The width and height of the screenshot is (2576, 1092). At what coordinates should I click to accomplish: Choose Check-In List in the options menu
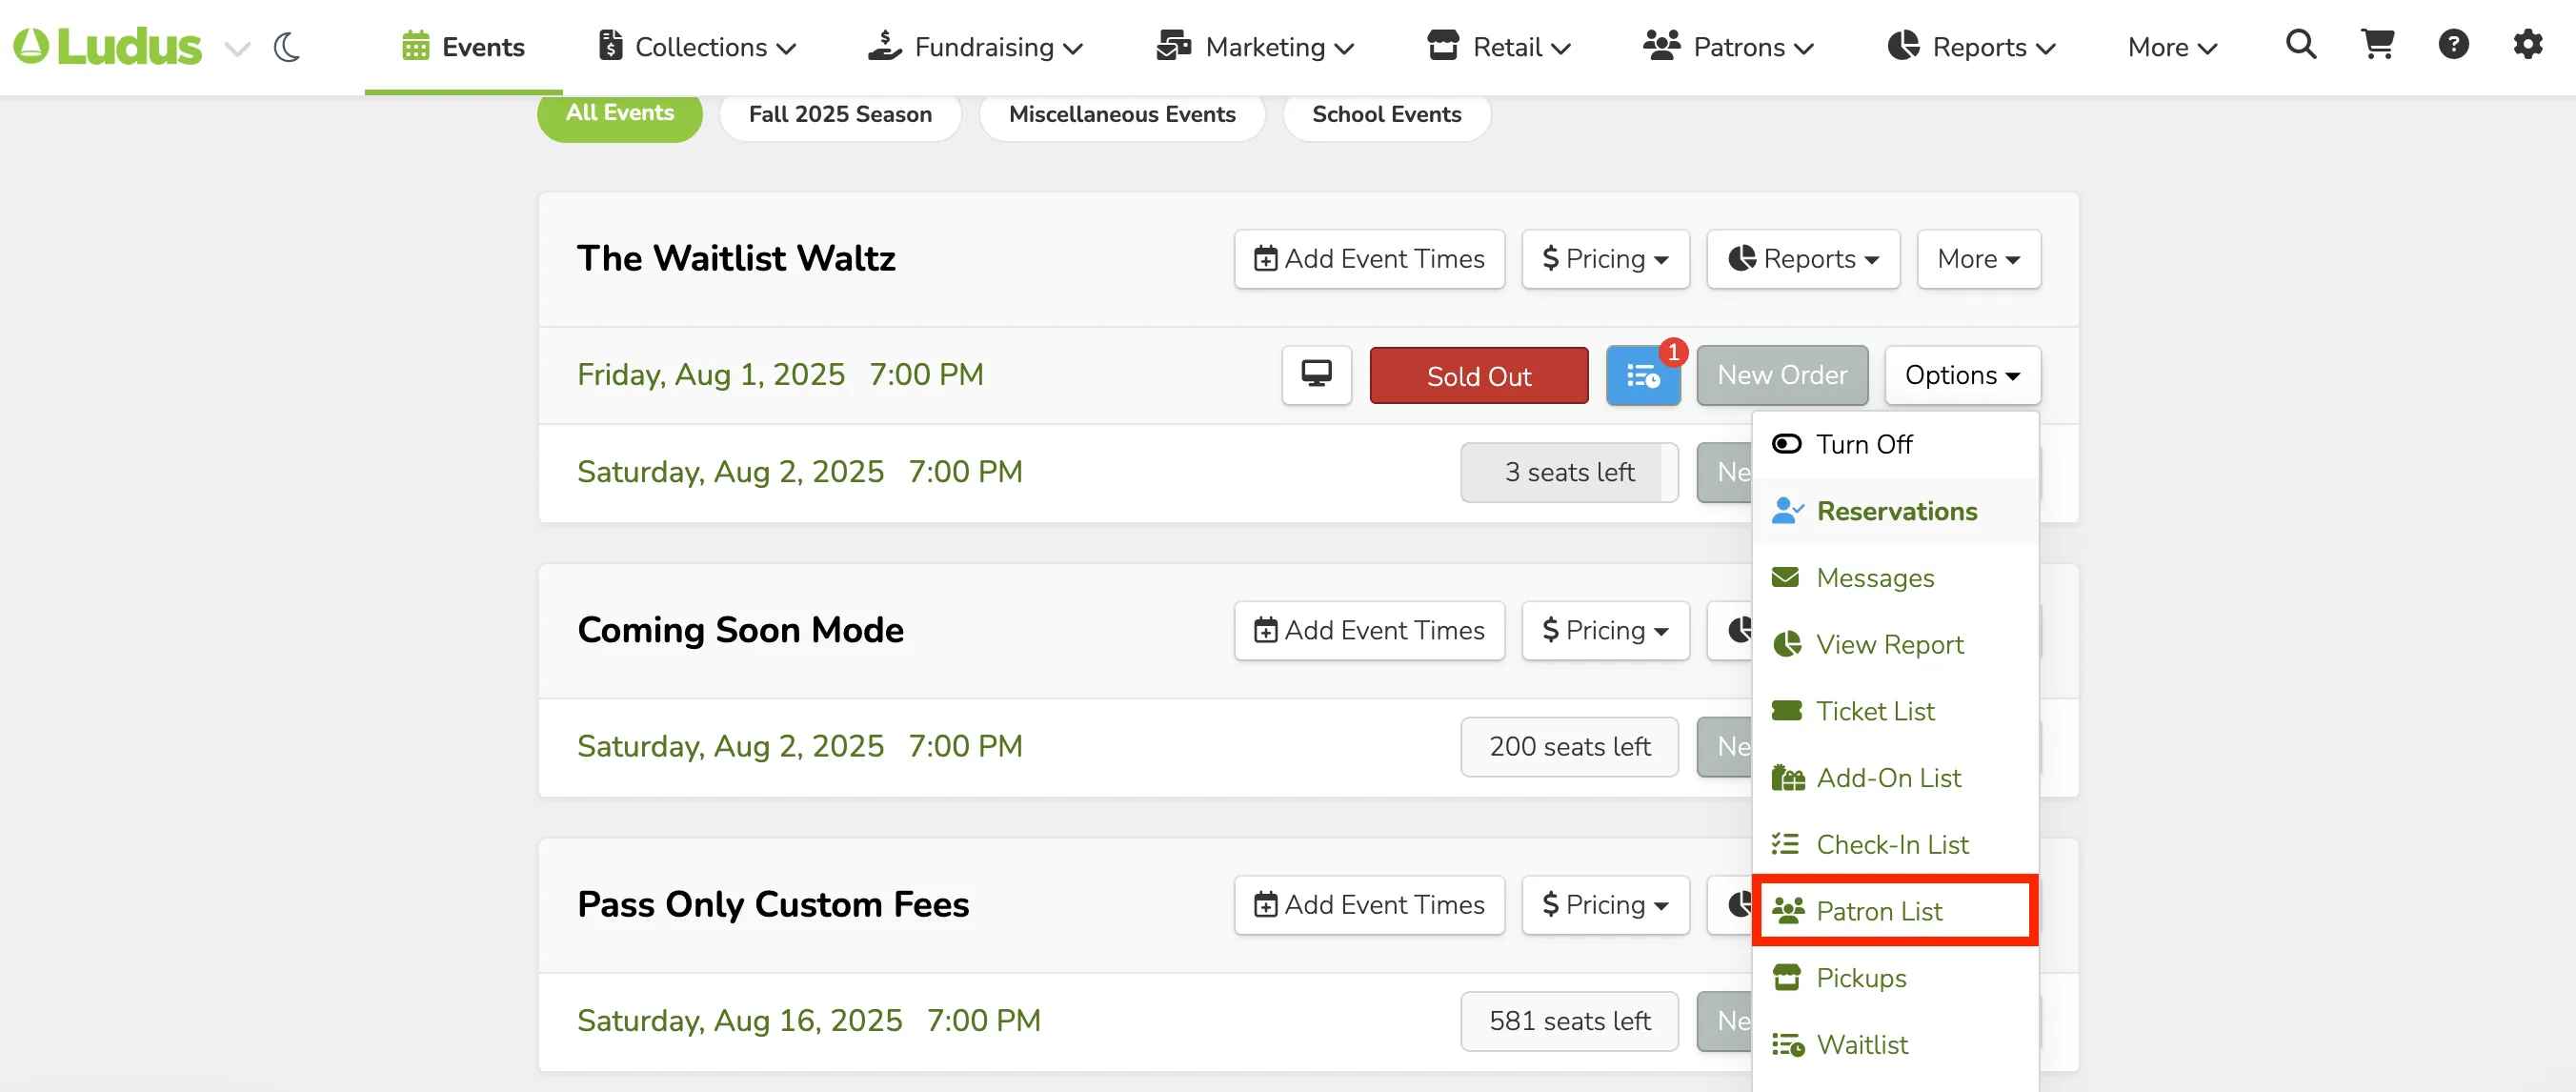point(1895,844)
